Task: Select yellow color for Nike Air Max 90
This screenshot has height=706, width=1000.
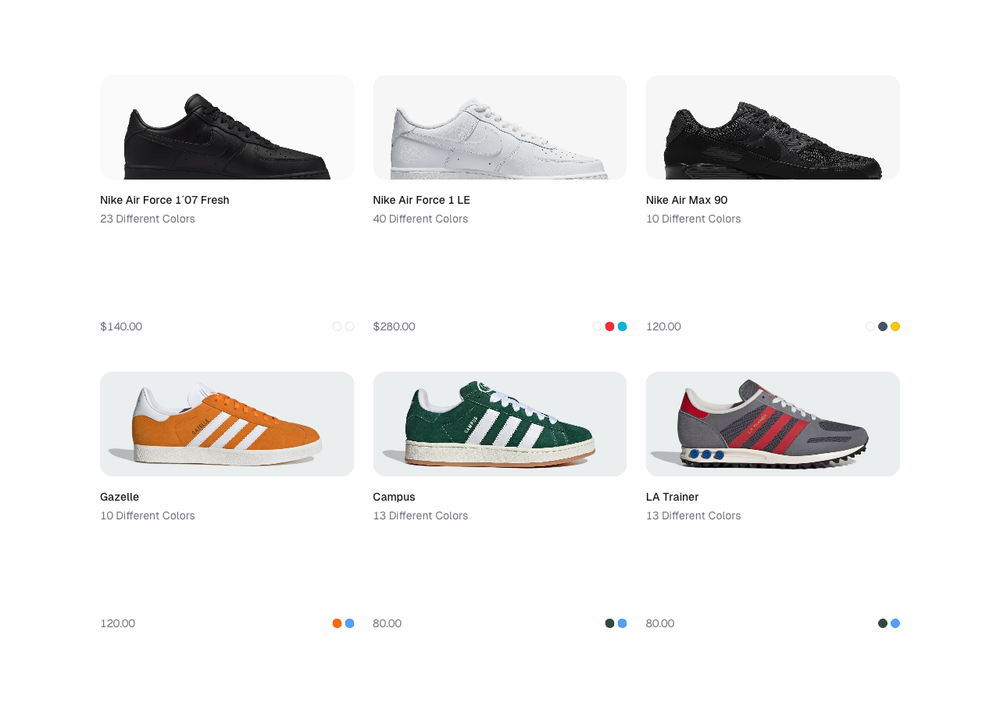Action: pyautogui.click(x=895, y=327)
